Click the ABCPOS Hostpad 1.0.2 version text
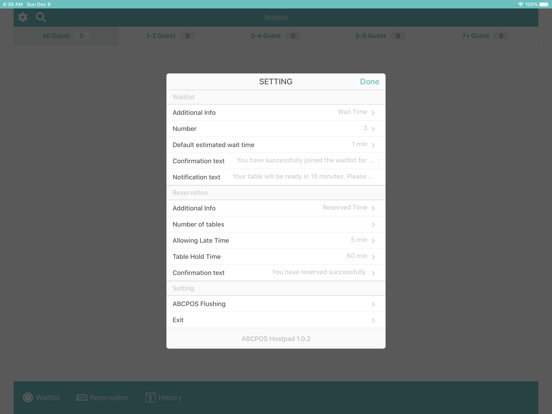 point(276,339)
